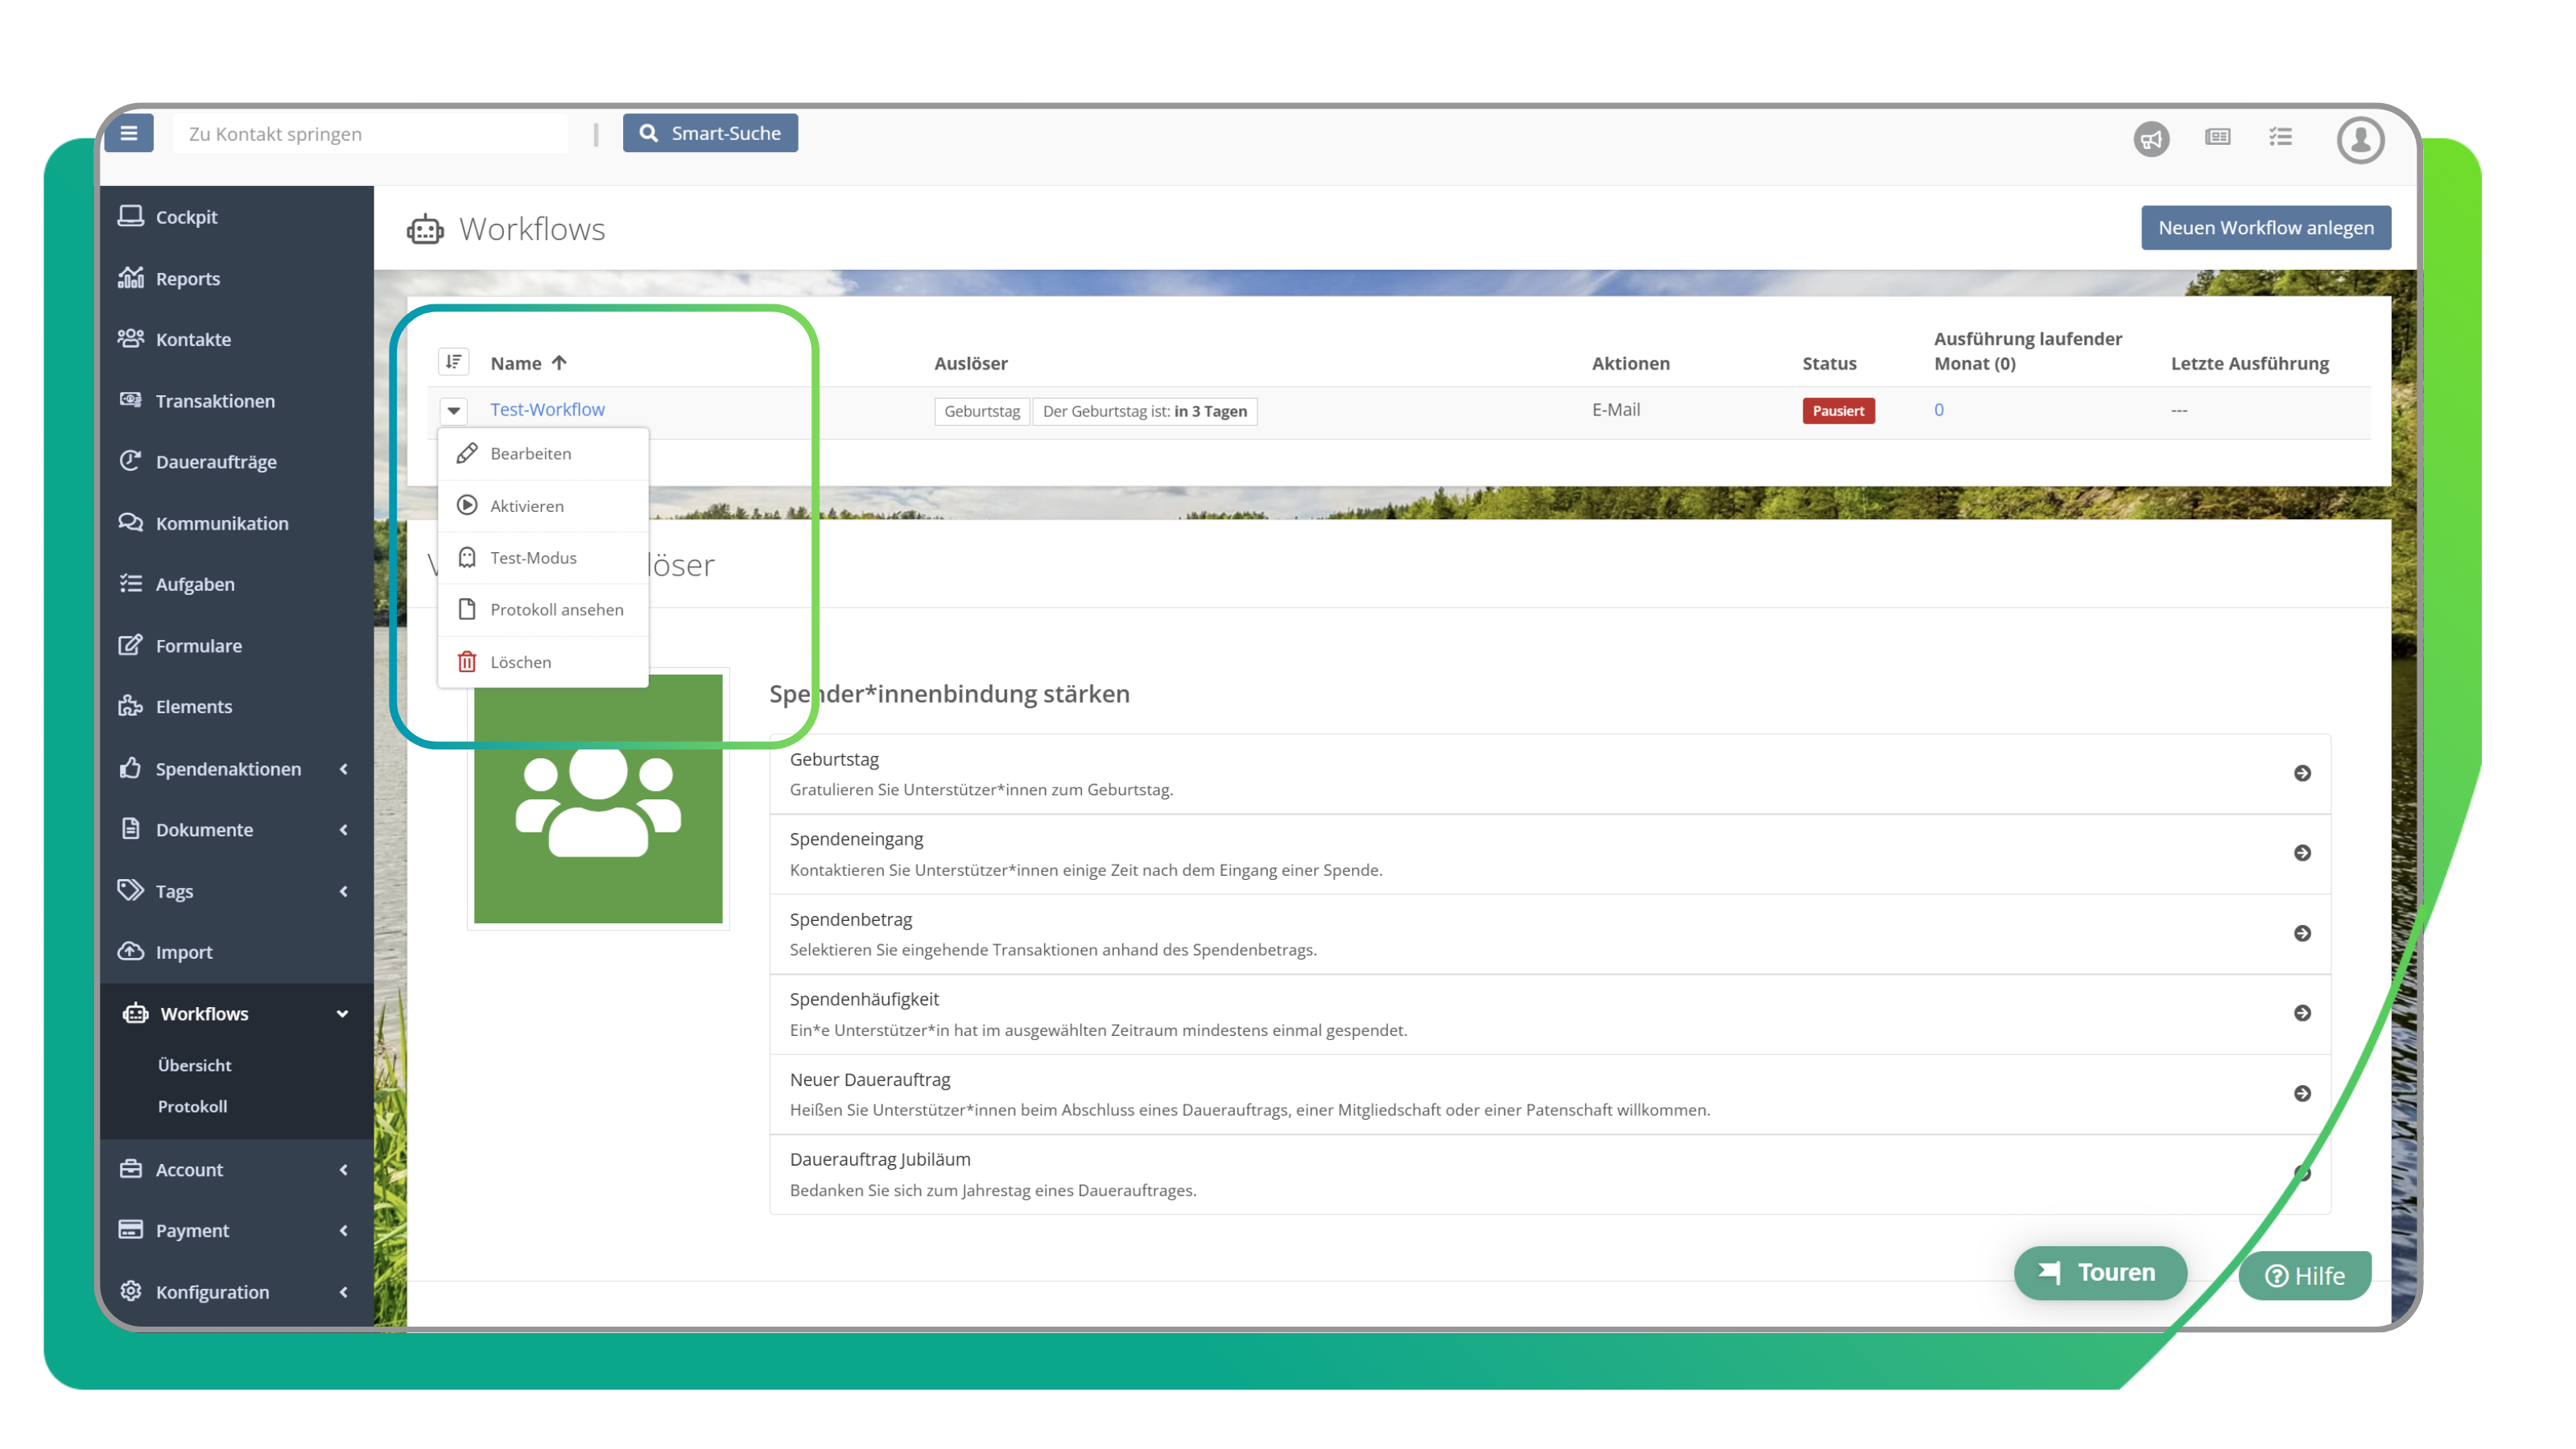
Task: Collapse the Workflows sidebar section
Action: click(x=343, y=1013)
